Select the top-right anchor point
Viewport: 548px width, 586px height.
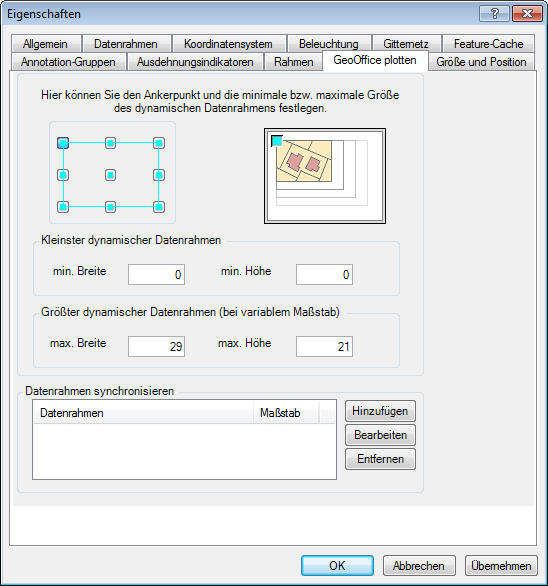159,143
